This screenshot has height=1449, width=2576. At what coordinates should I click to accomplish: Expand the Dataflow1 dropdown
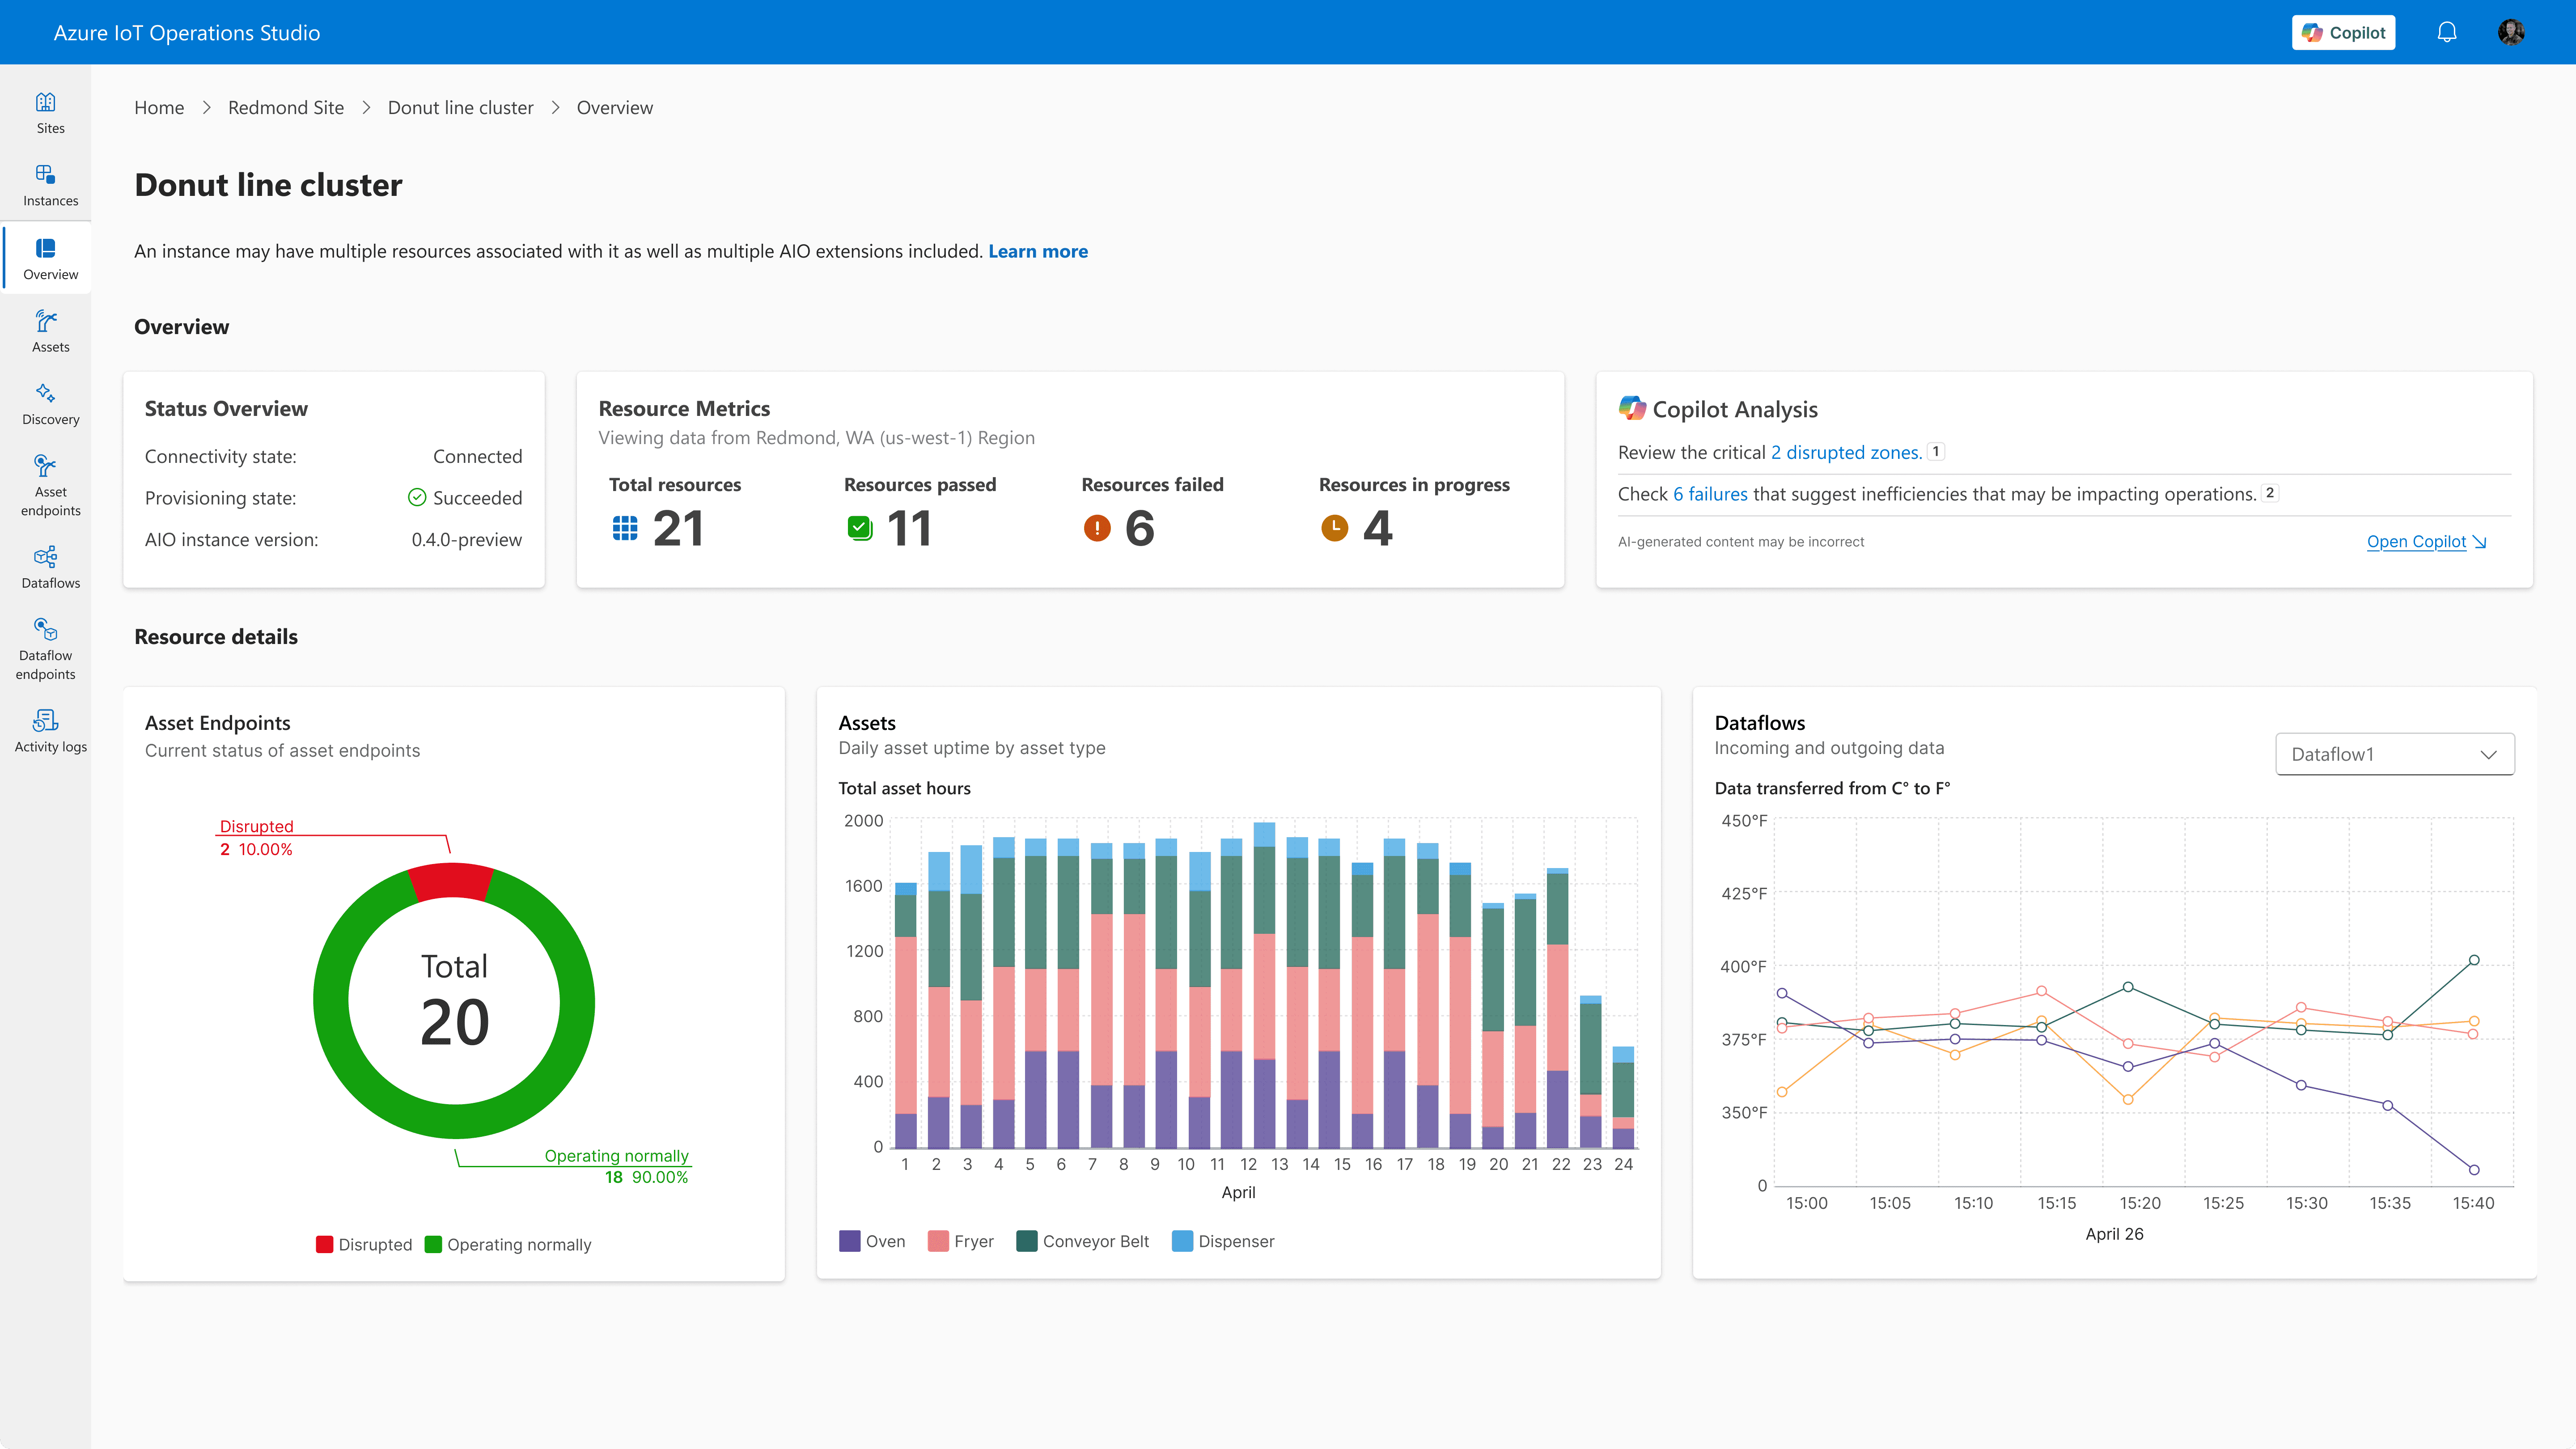tap(2394, 754)
